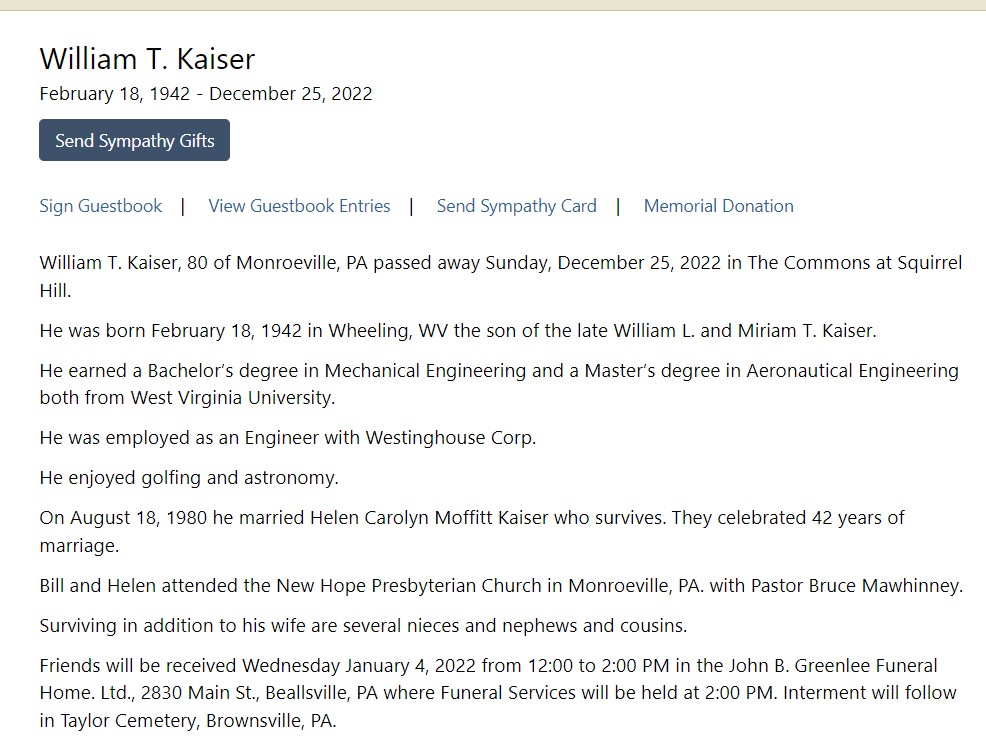986x755 pixels.
Task: Click the surviving nieces and nephews sentence
Action: (363, 626)
